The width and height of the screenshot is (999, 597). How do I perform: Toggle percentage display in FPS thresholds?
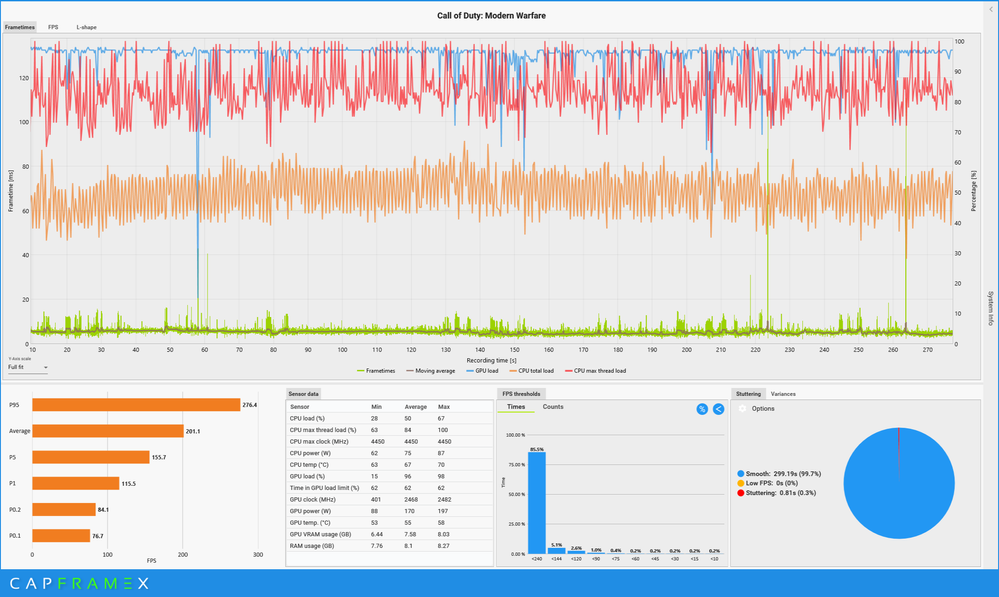[702, 409]
